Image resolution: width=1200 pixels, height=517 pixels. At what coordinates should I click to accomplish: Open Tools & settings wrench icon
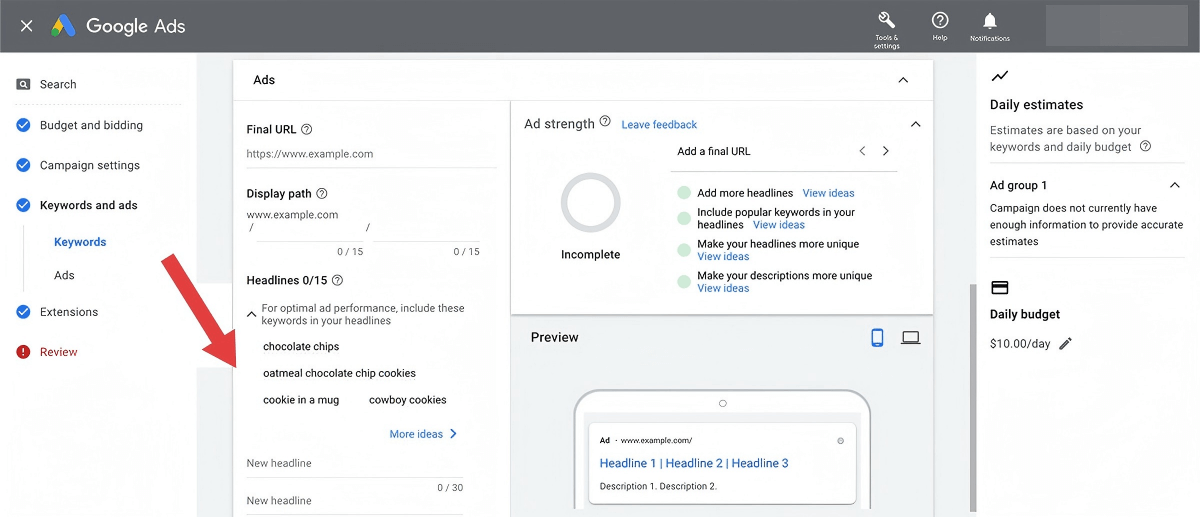click(x=886, y=22)
